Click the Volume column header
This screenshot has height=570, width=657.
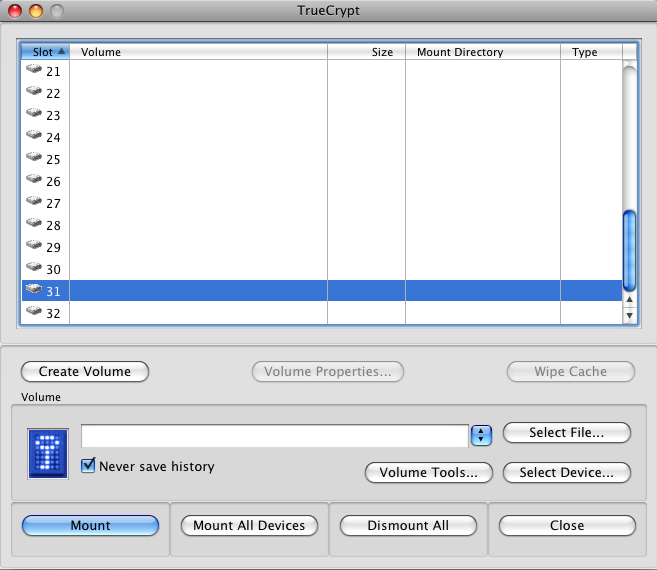tap(199, 52)
